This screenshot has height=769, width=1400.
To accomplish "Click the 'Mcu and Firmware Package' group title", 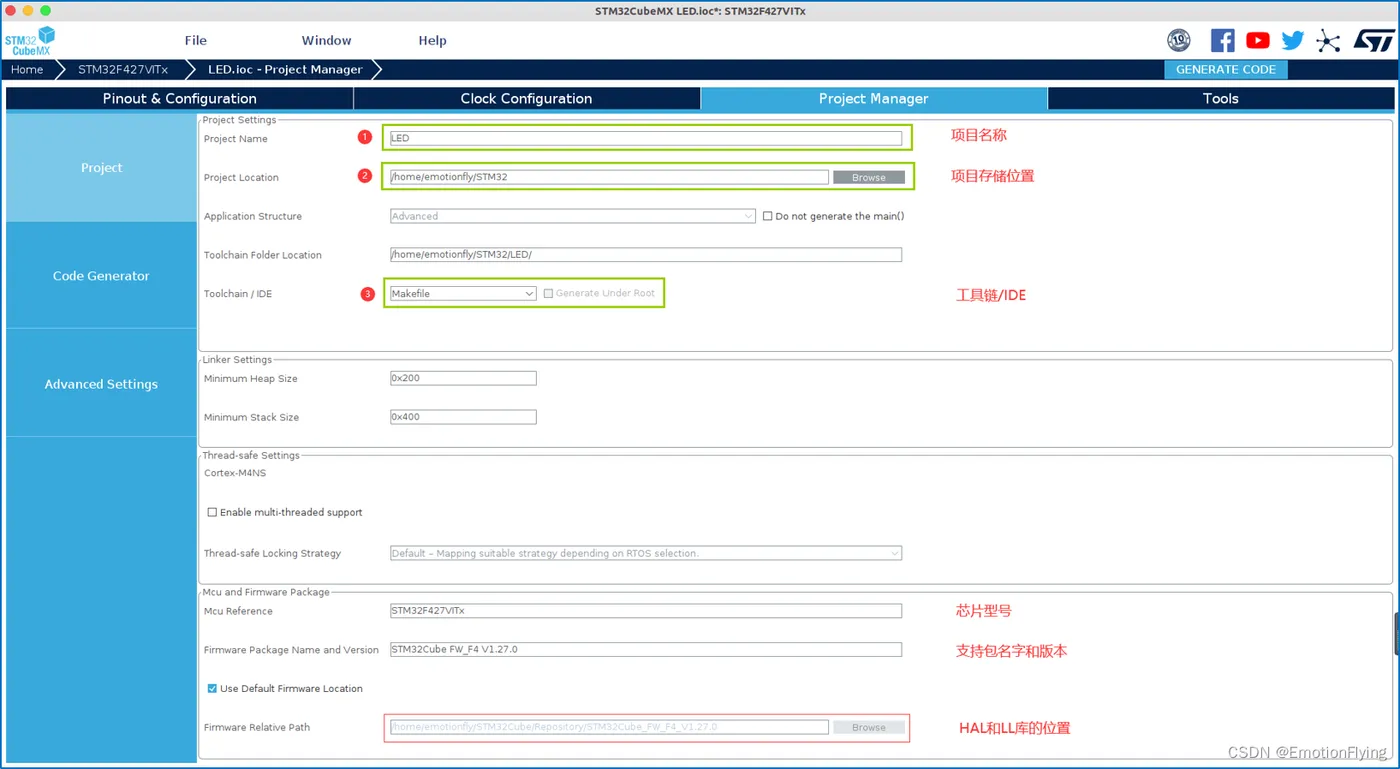I will click(x=266, y=592).
